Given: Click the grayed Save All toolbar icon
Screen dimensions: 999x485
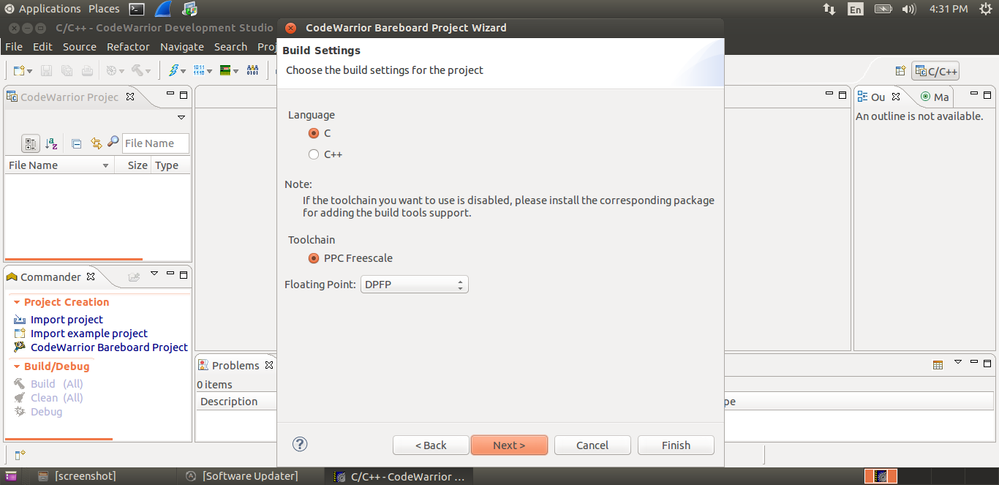Looking at the screenshot, I should point(67,71).
